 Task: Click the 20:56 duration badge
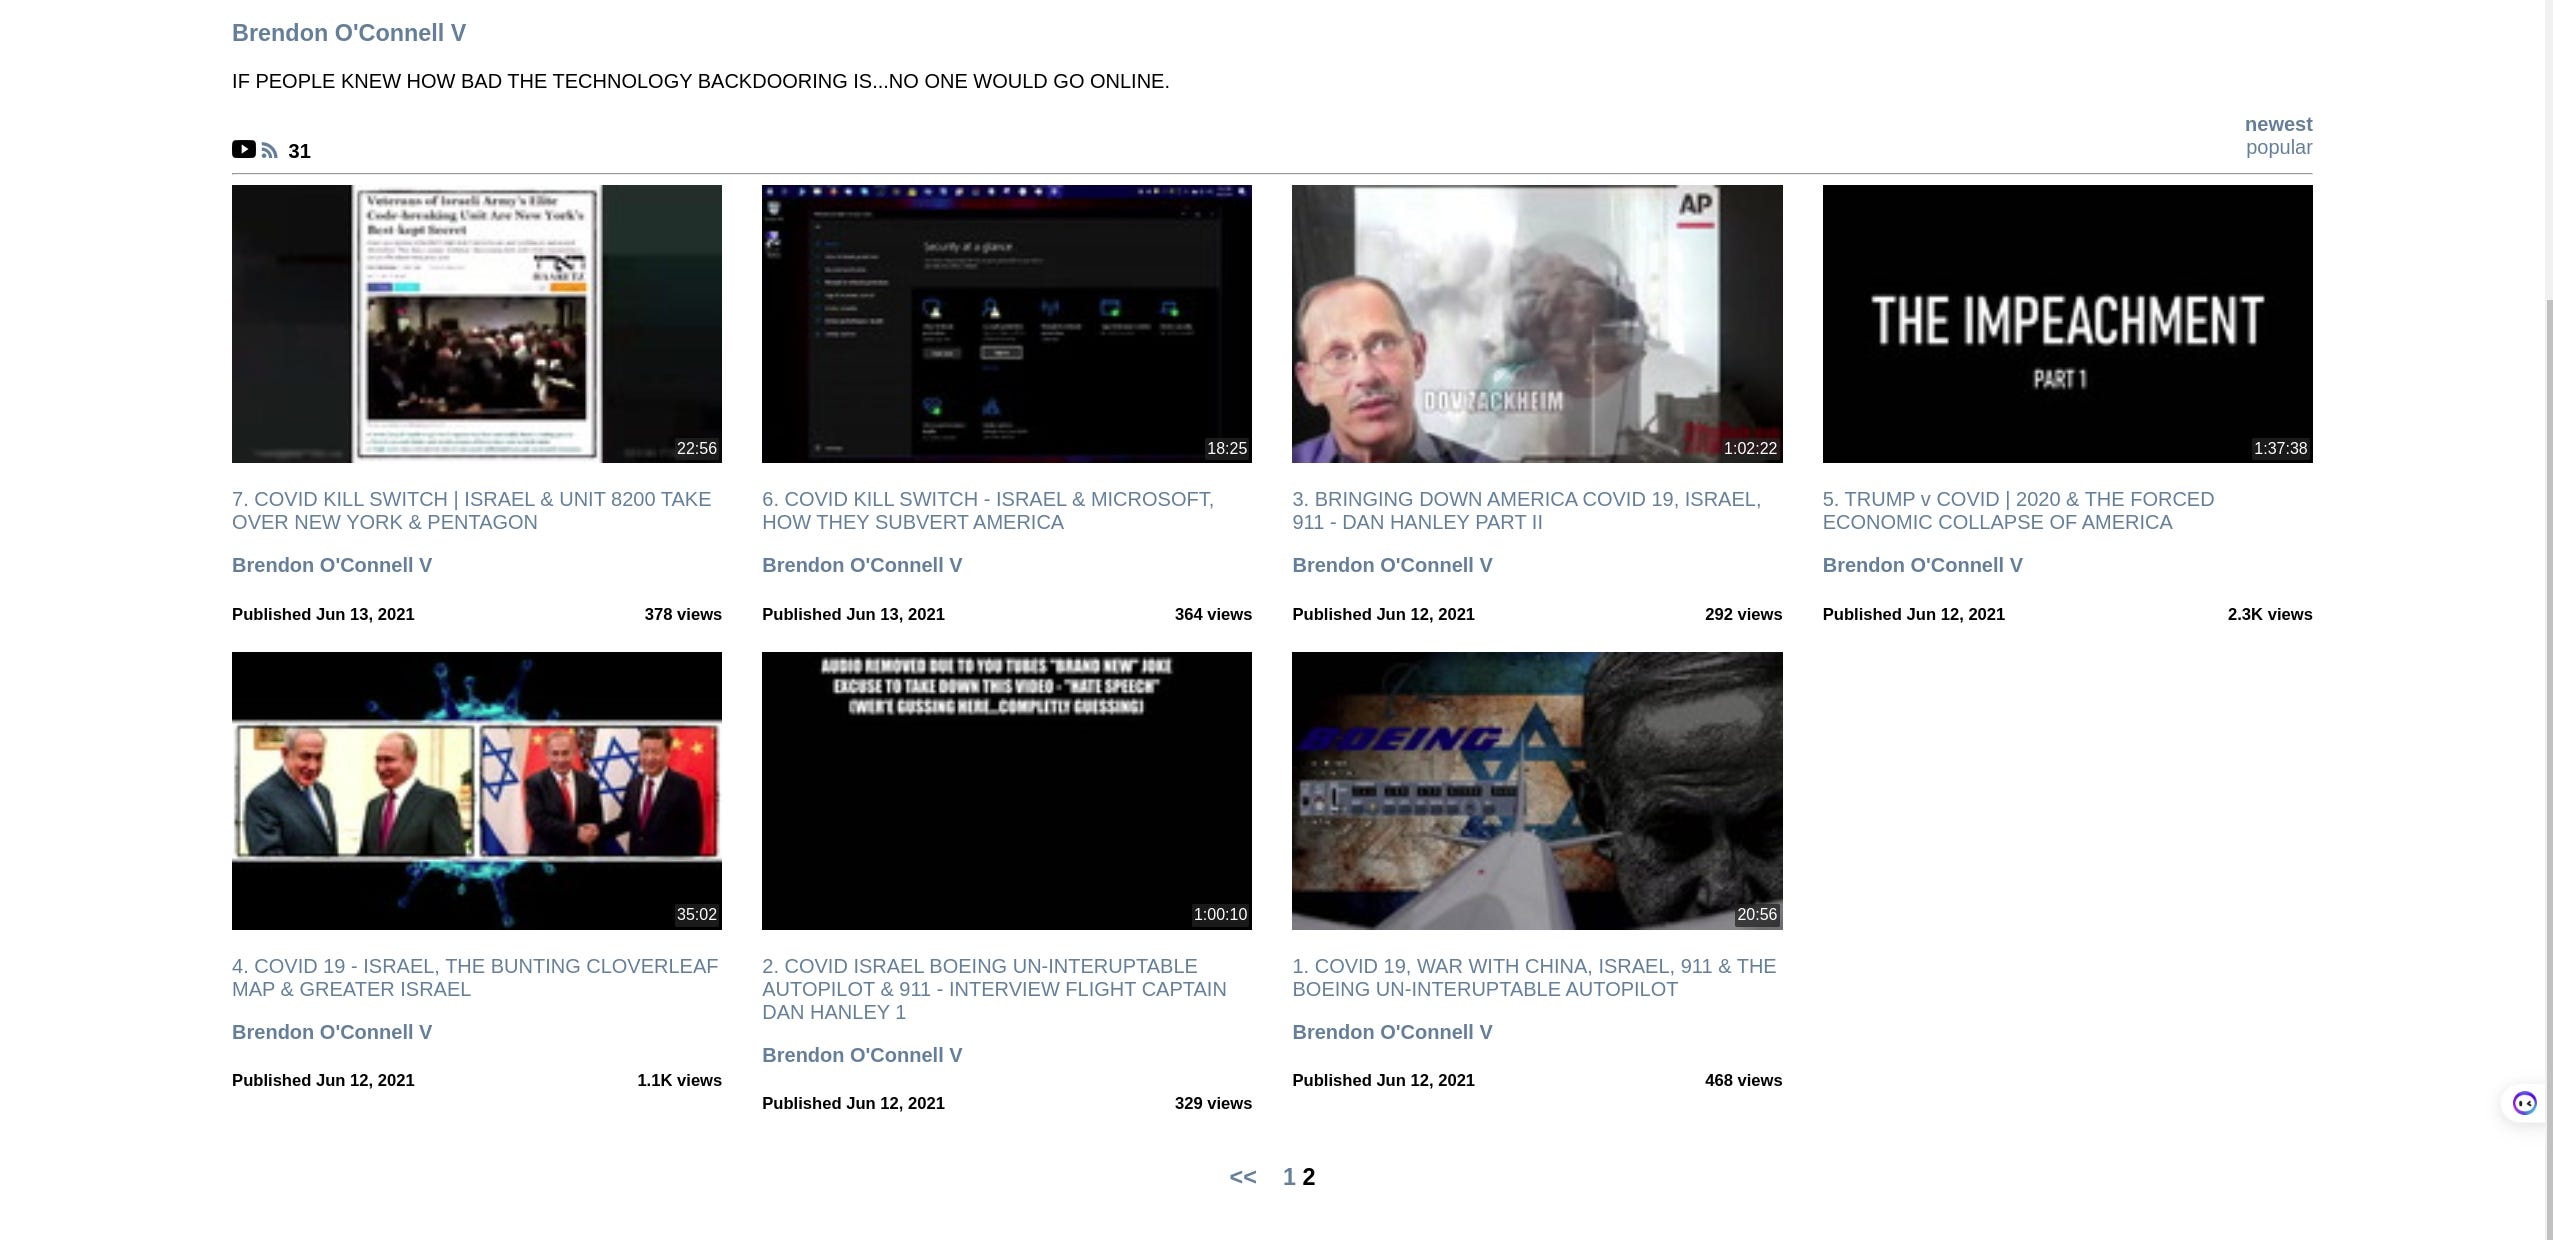pos(1757,914)
